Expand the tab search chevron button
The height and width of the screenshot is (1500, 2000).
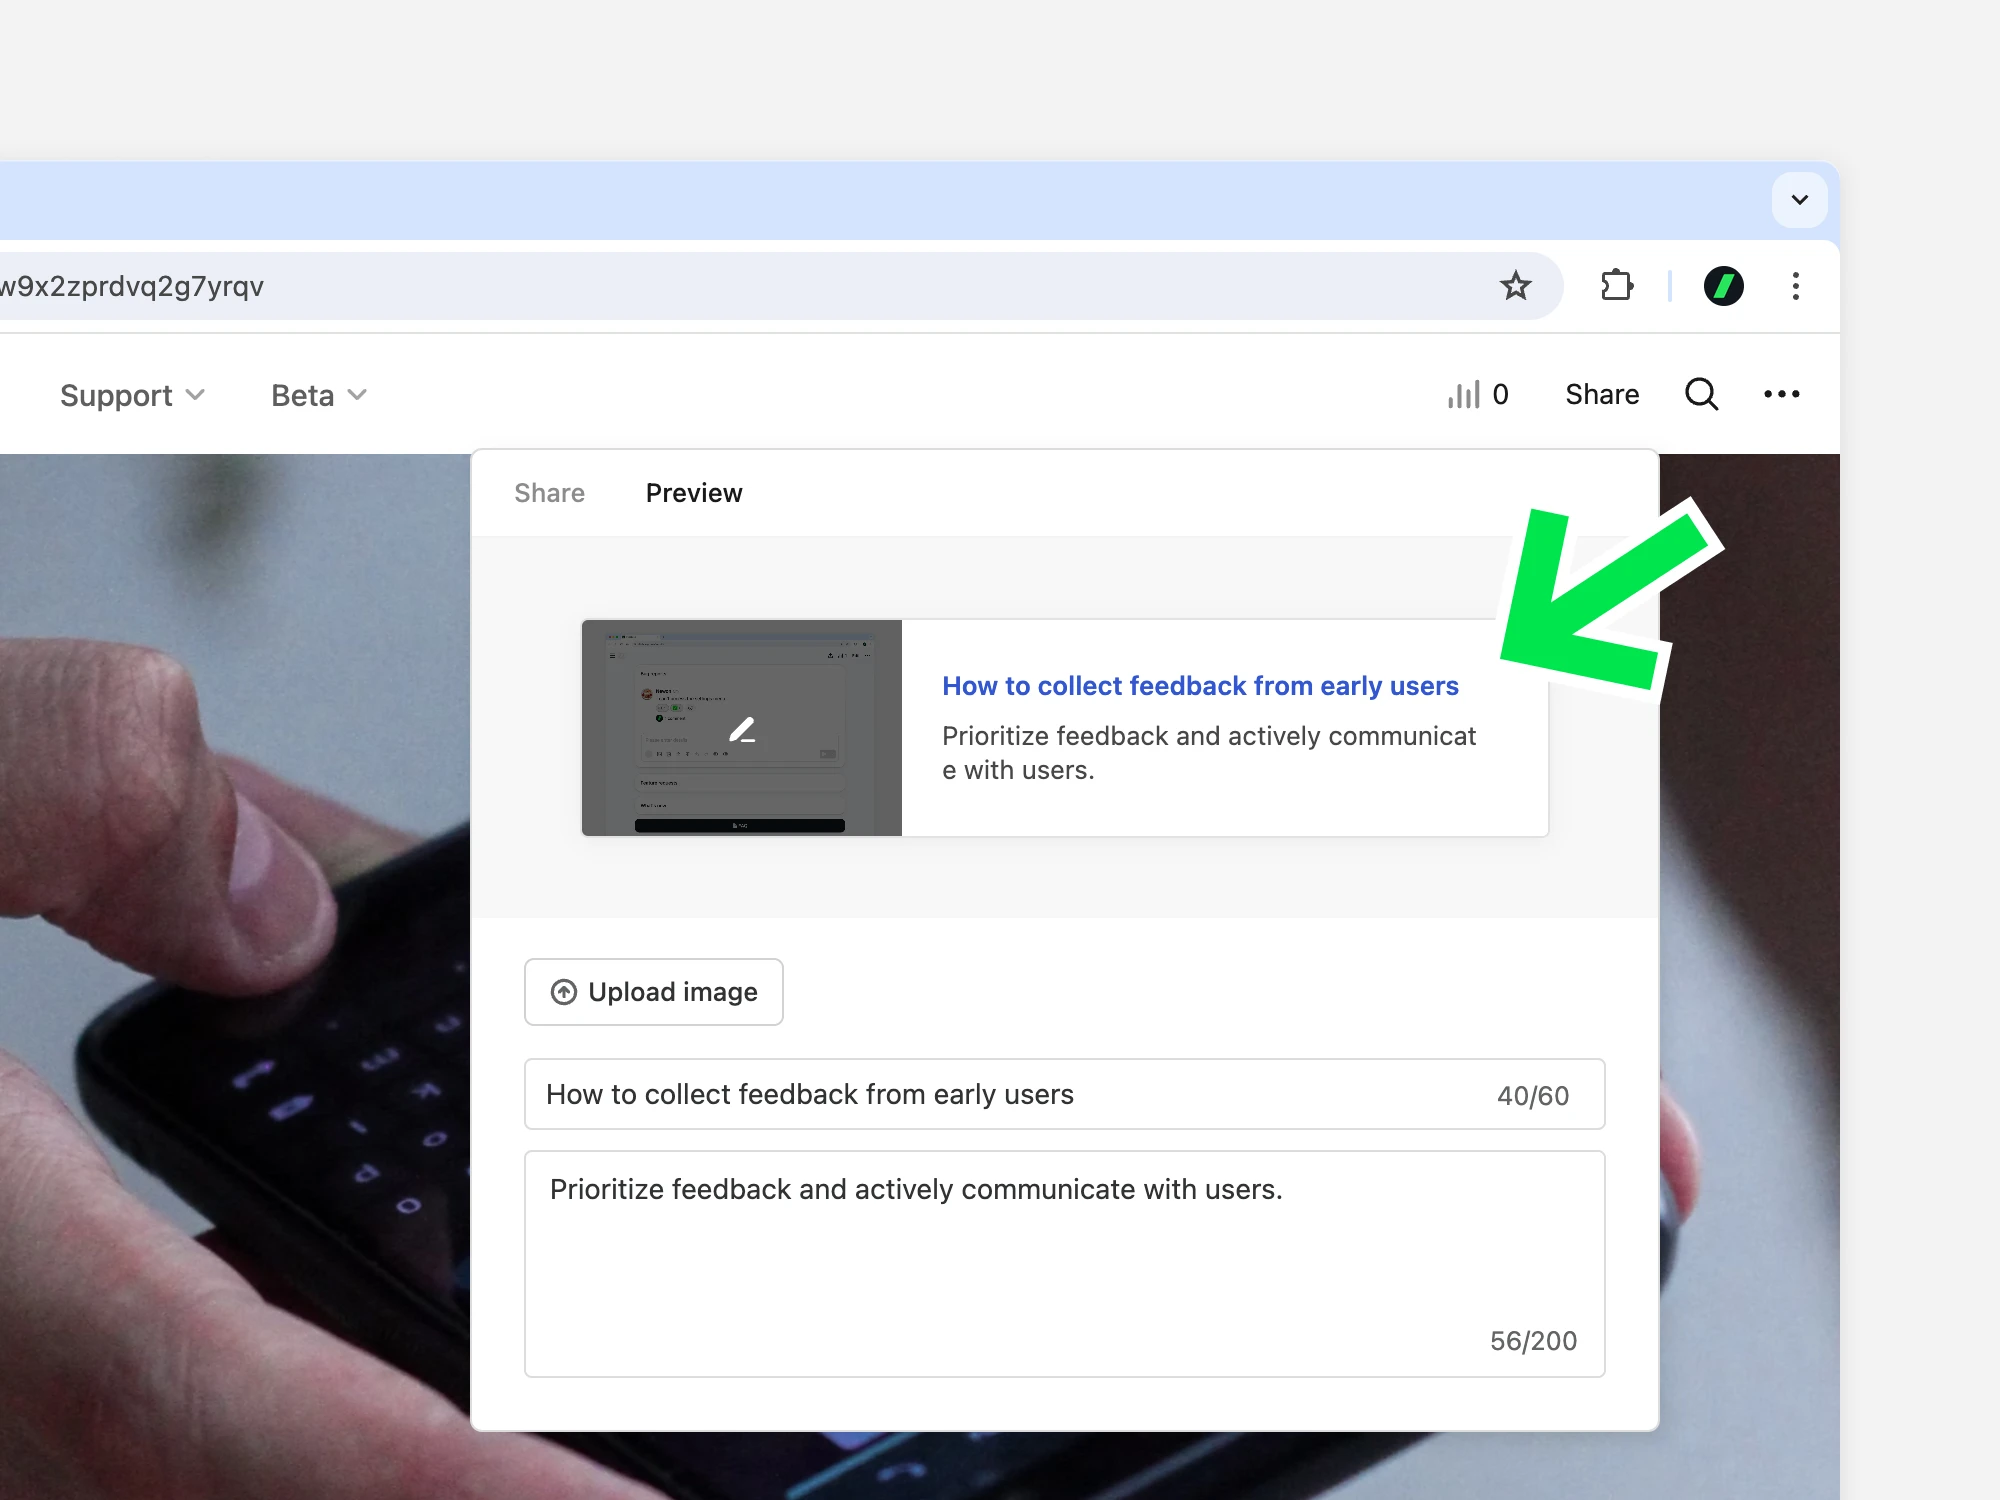click(x=1799, y=200)
